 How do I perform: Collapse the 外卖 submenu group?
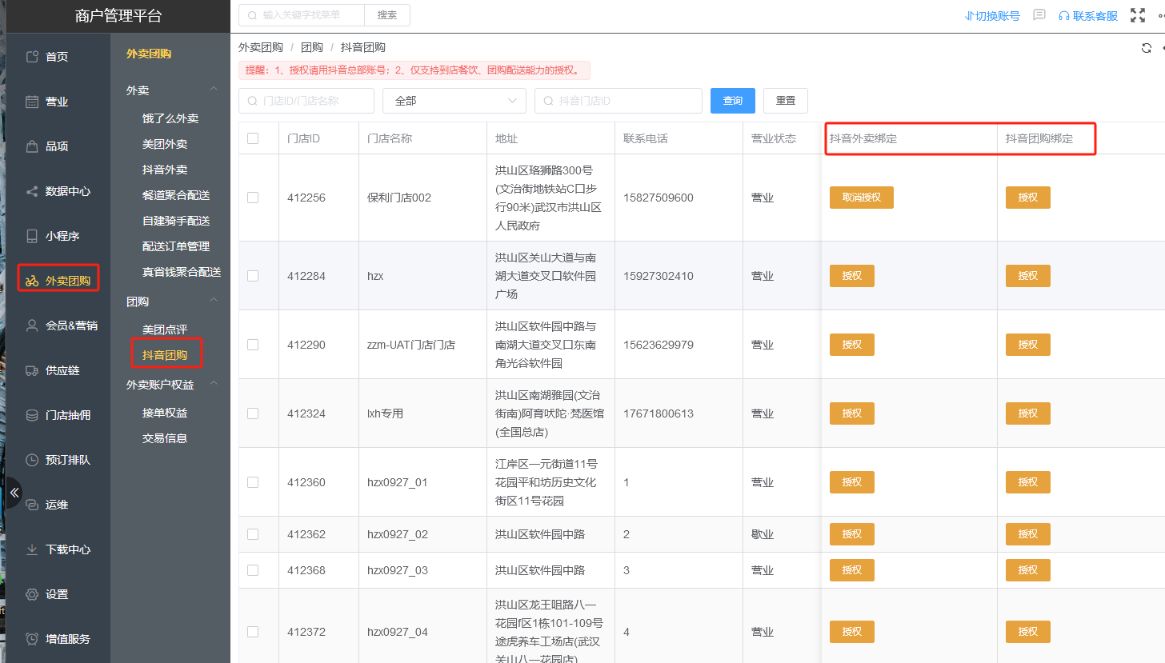pos(214,90)
